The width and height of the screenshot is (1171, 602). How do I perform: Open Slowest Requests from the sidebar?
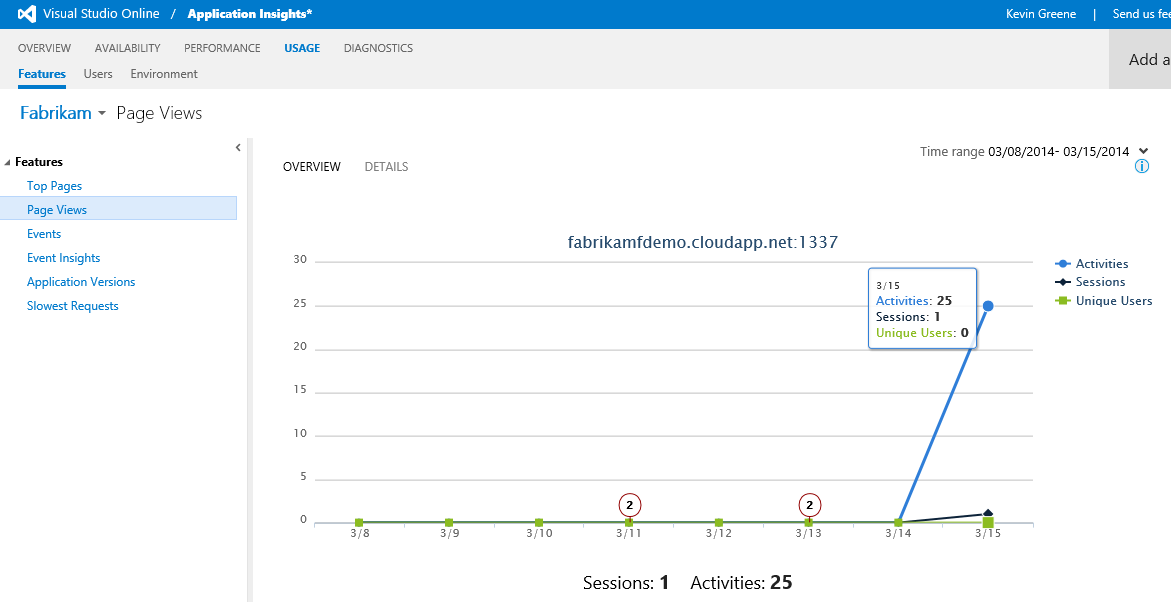(72, 305)
